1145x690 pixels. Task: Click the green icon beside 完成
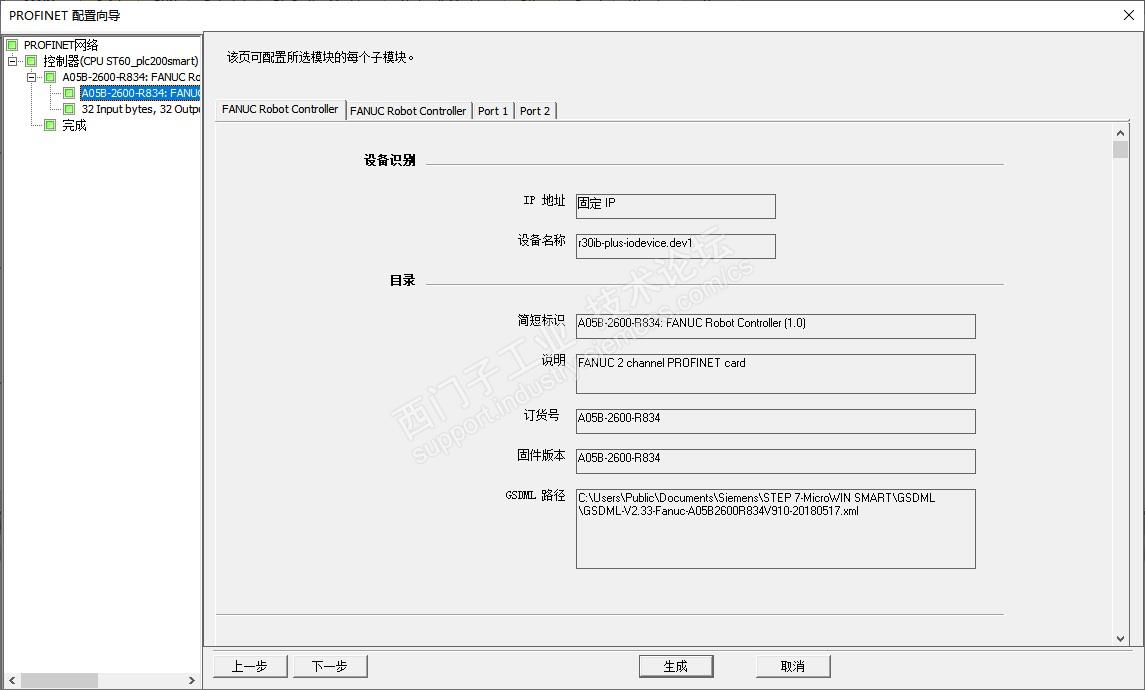(x=50, y=125)
